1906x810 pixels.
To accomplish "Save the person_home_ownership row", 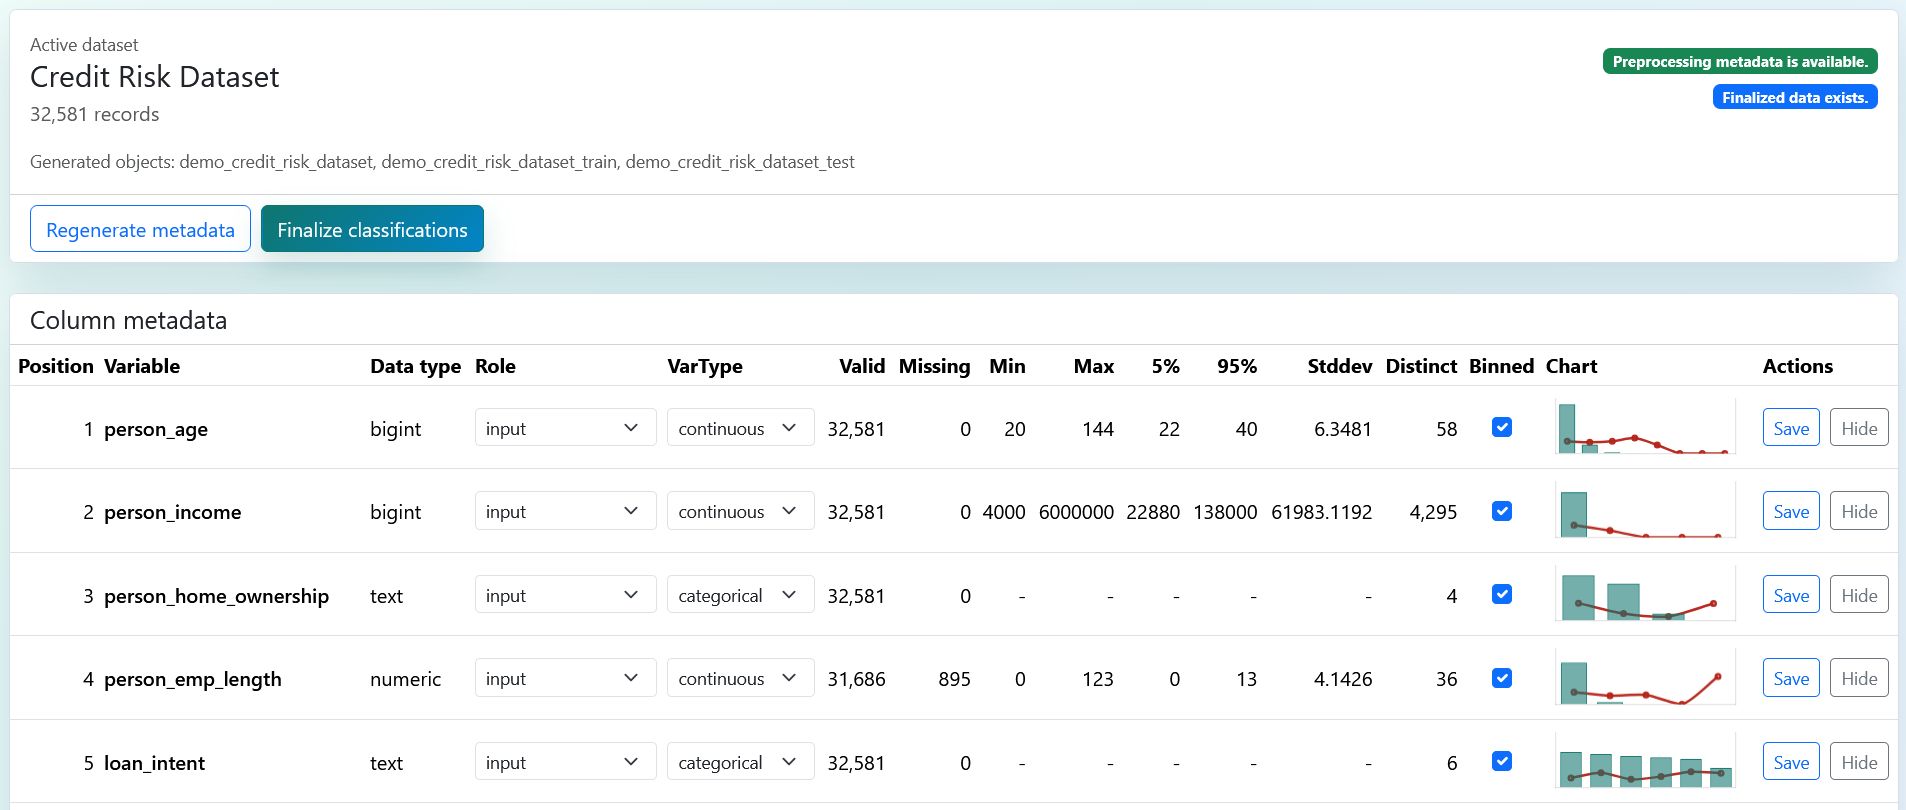I will coord(1791,595).
